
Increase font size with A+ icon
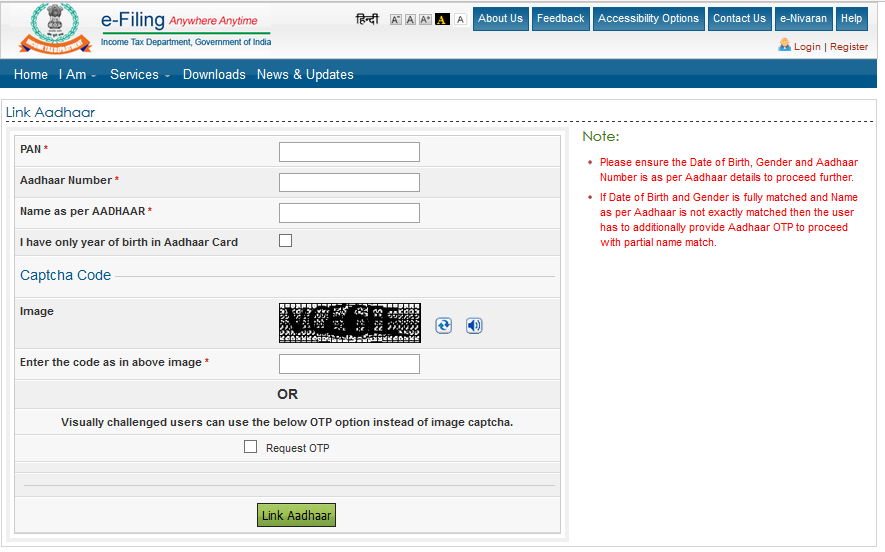pos(425,20)
